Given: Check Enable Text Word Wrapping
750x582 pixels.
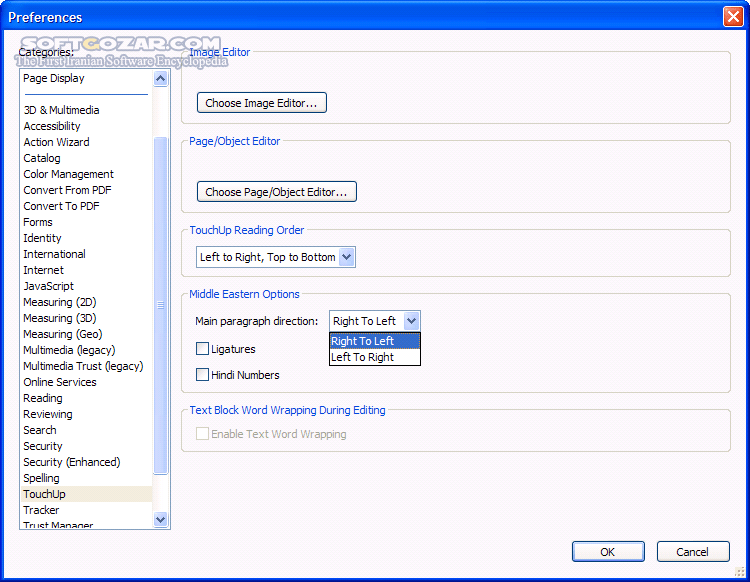Looking at the screenshot, I should (203, 434).
